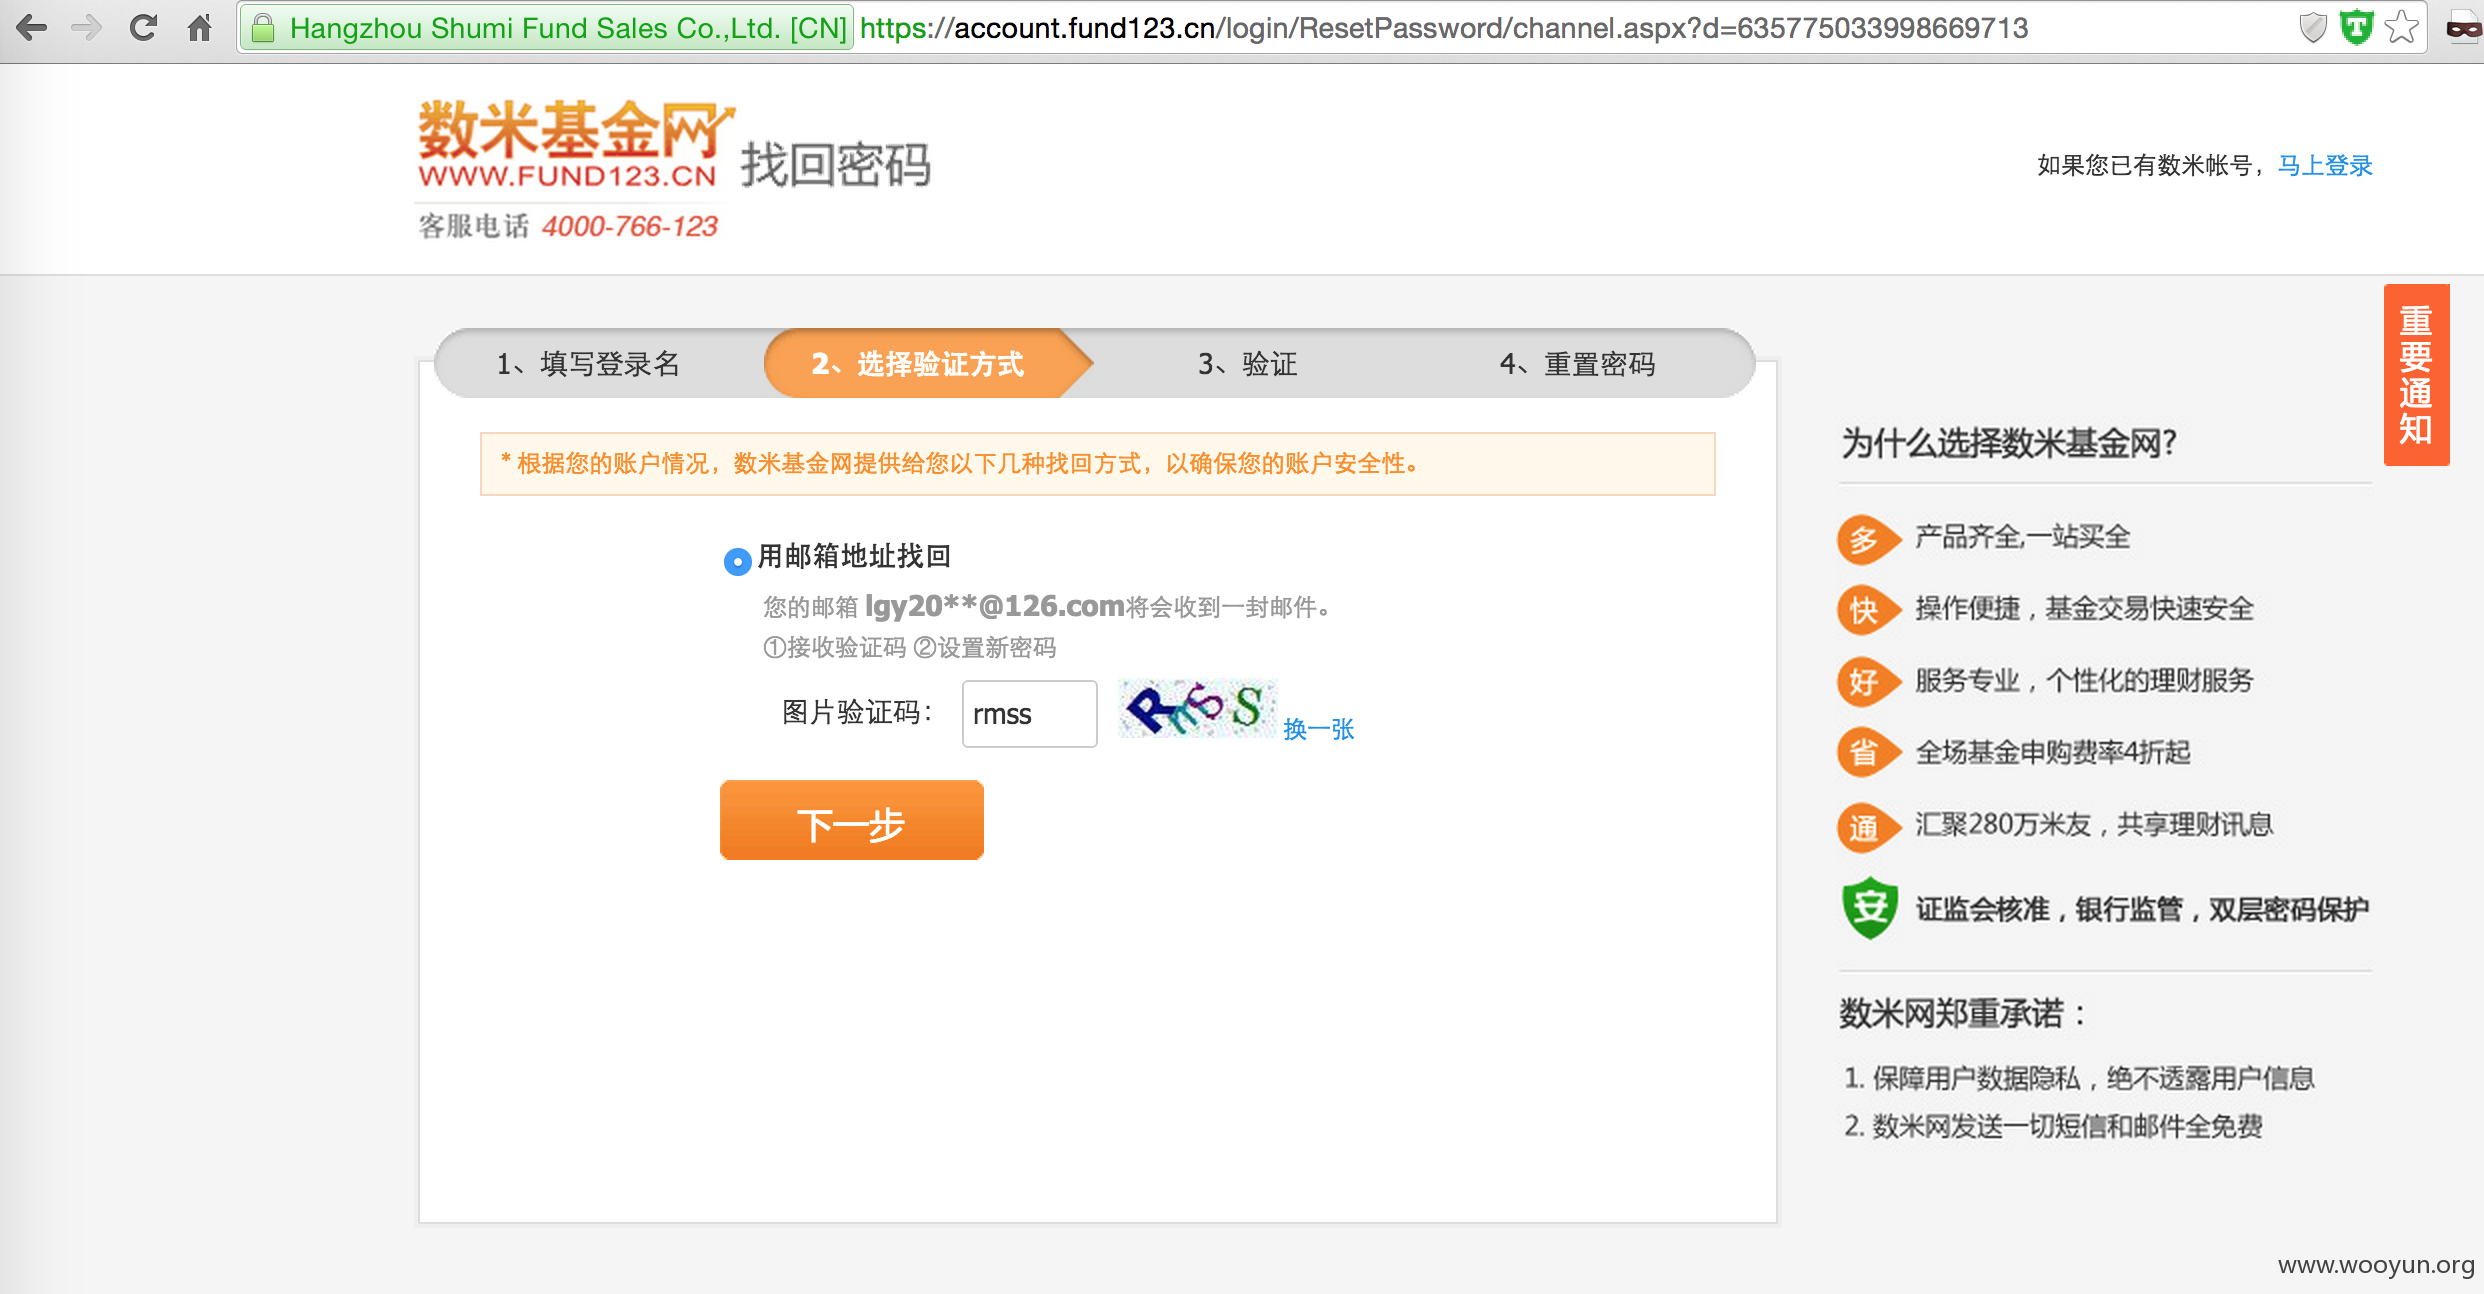Click the orange 好 badge icon
This screenshot has height=1294, width=2484.
[x=1867, y=682]
